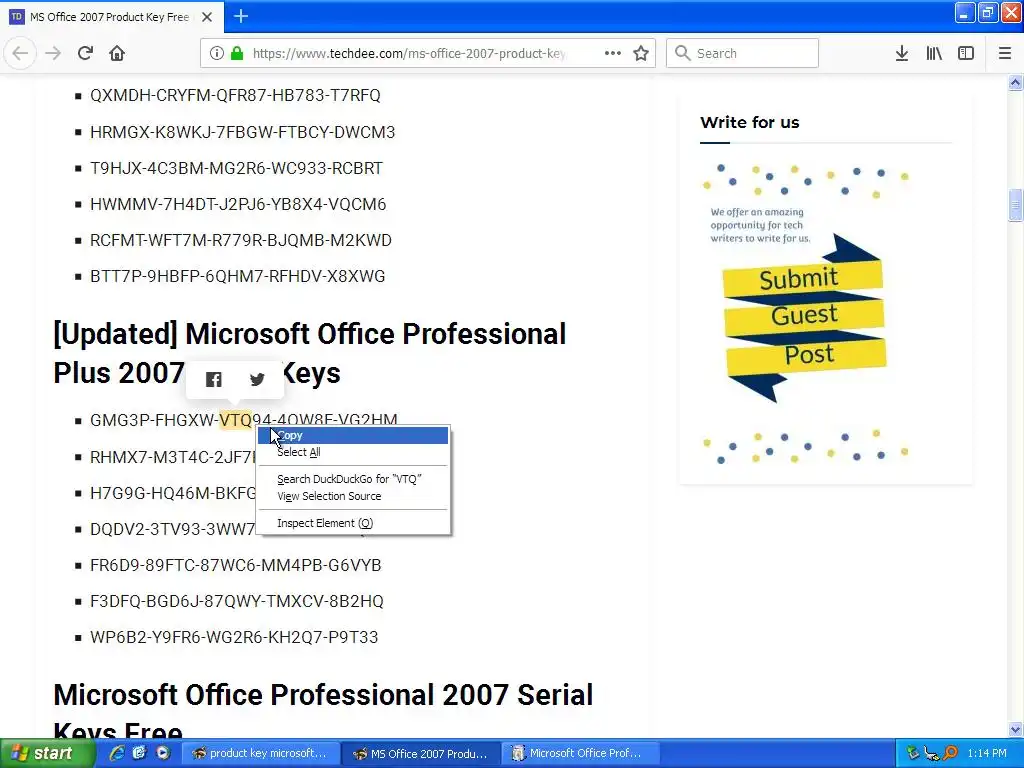This screenshot has width=1024, height=768.
Task: Switch to MS Office 2007 Produ taskbar window
Action: coord(421,753)
